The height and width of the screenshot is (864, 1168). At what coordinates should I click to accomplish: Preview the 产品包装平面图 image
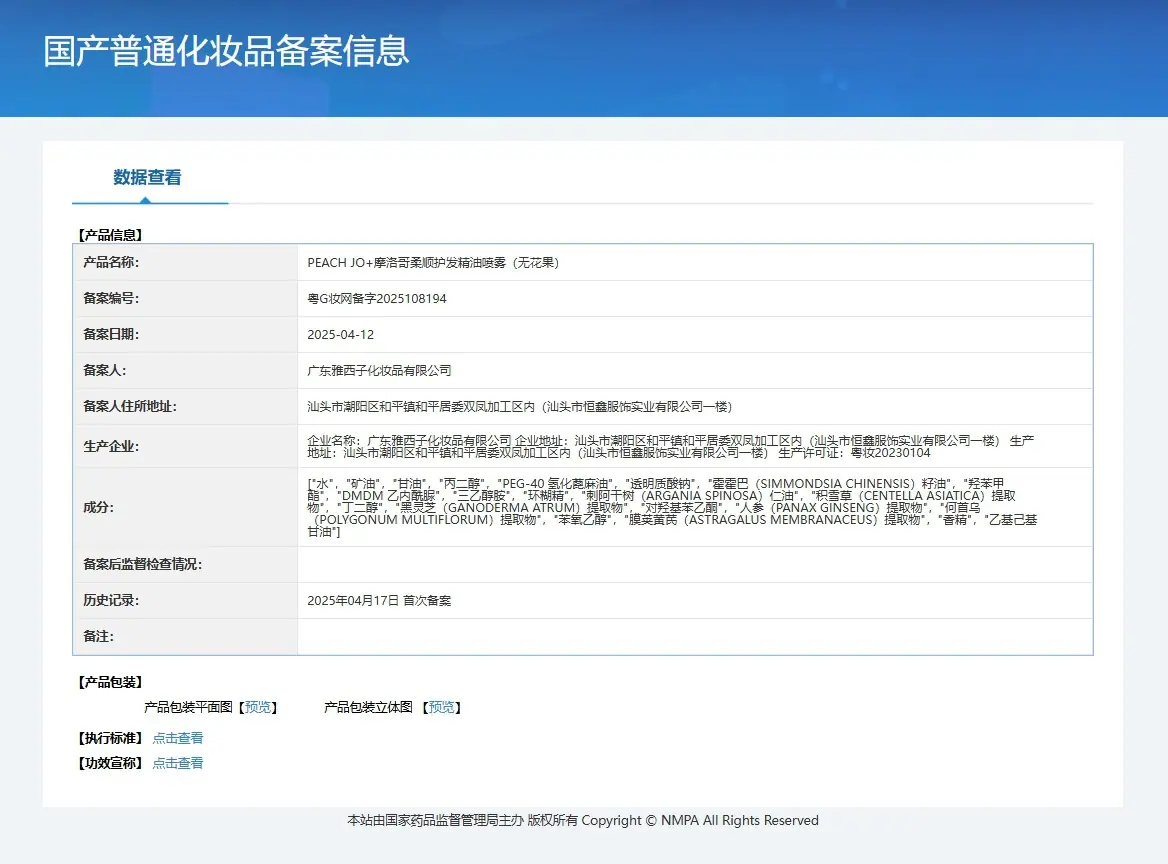(258, 707)
